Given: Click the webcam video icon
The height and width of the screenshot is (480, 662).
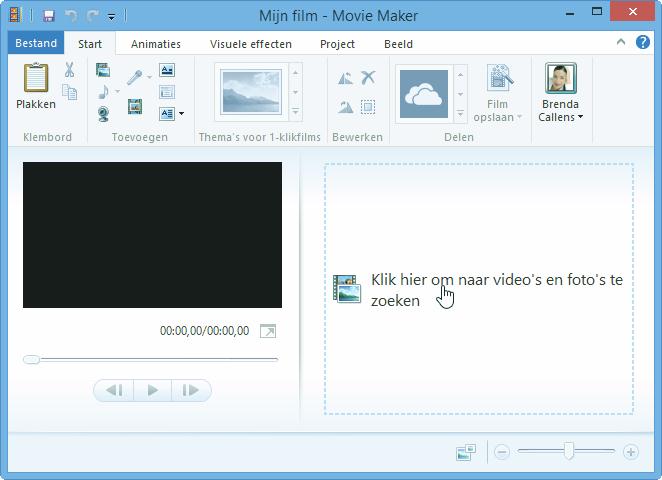Looking at the screenshot, I should [103, 114].
